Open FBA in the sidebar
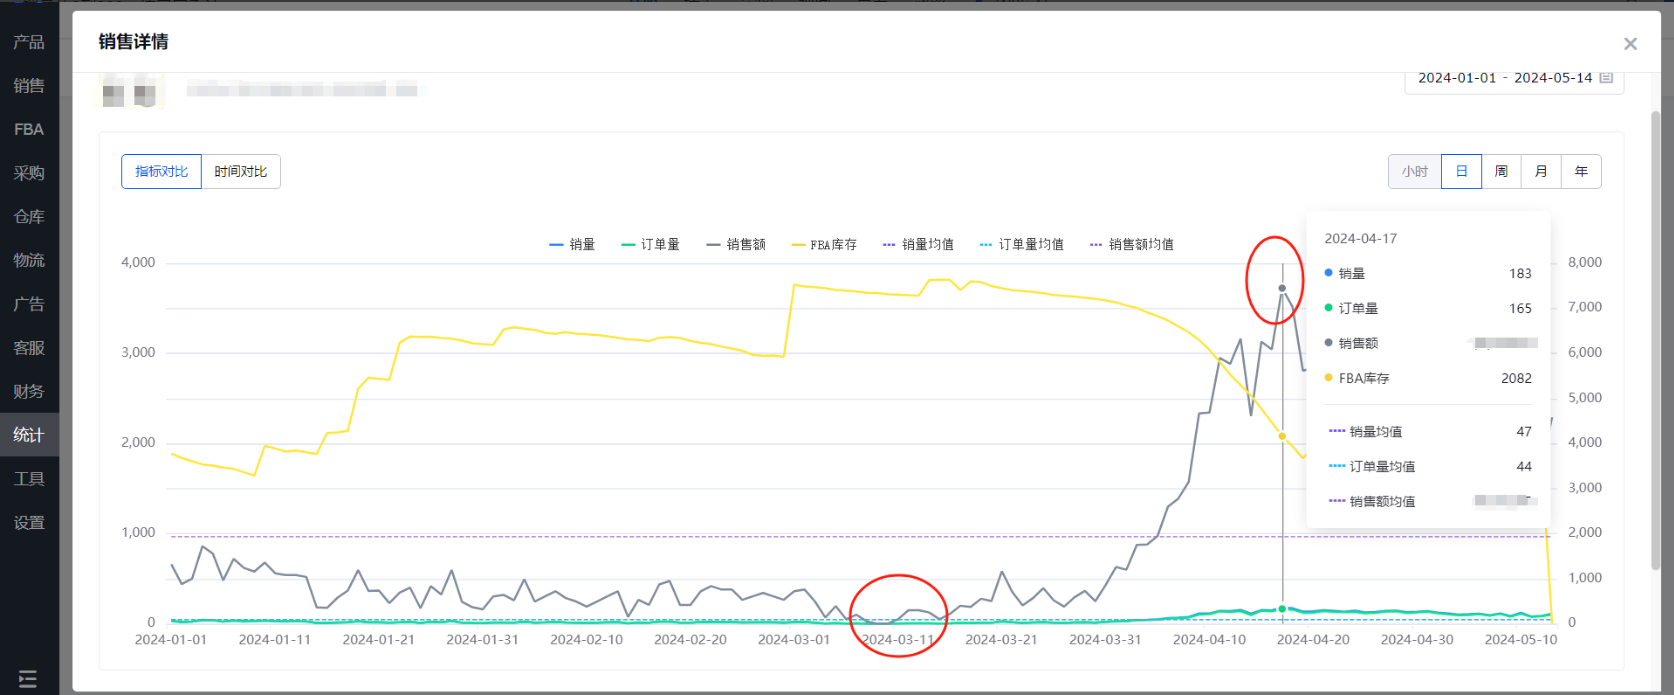 tap(29, 129)
